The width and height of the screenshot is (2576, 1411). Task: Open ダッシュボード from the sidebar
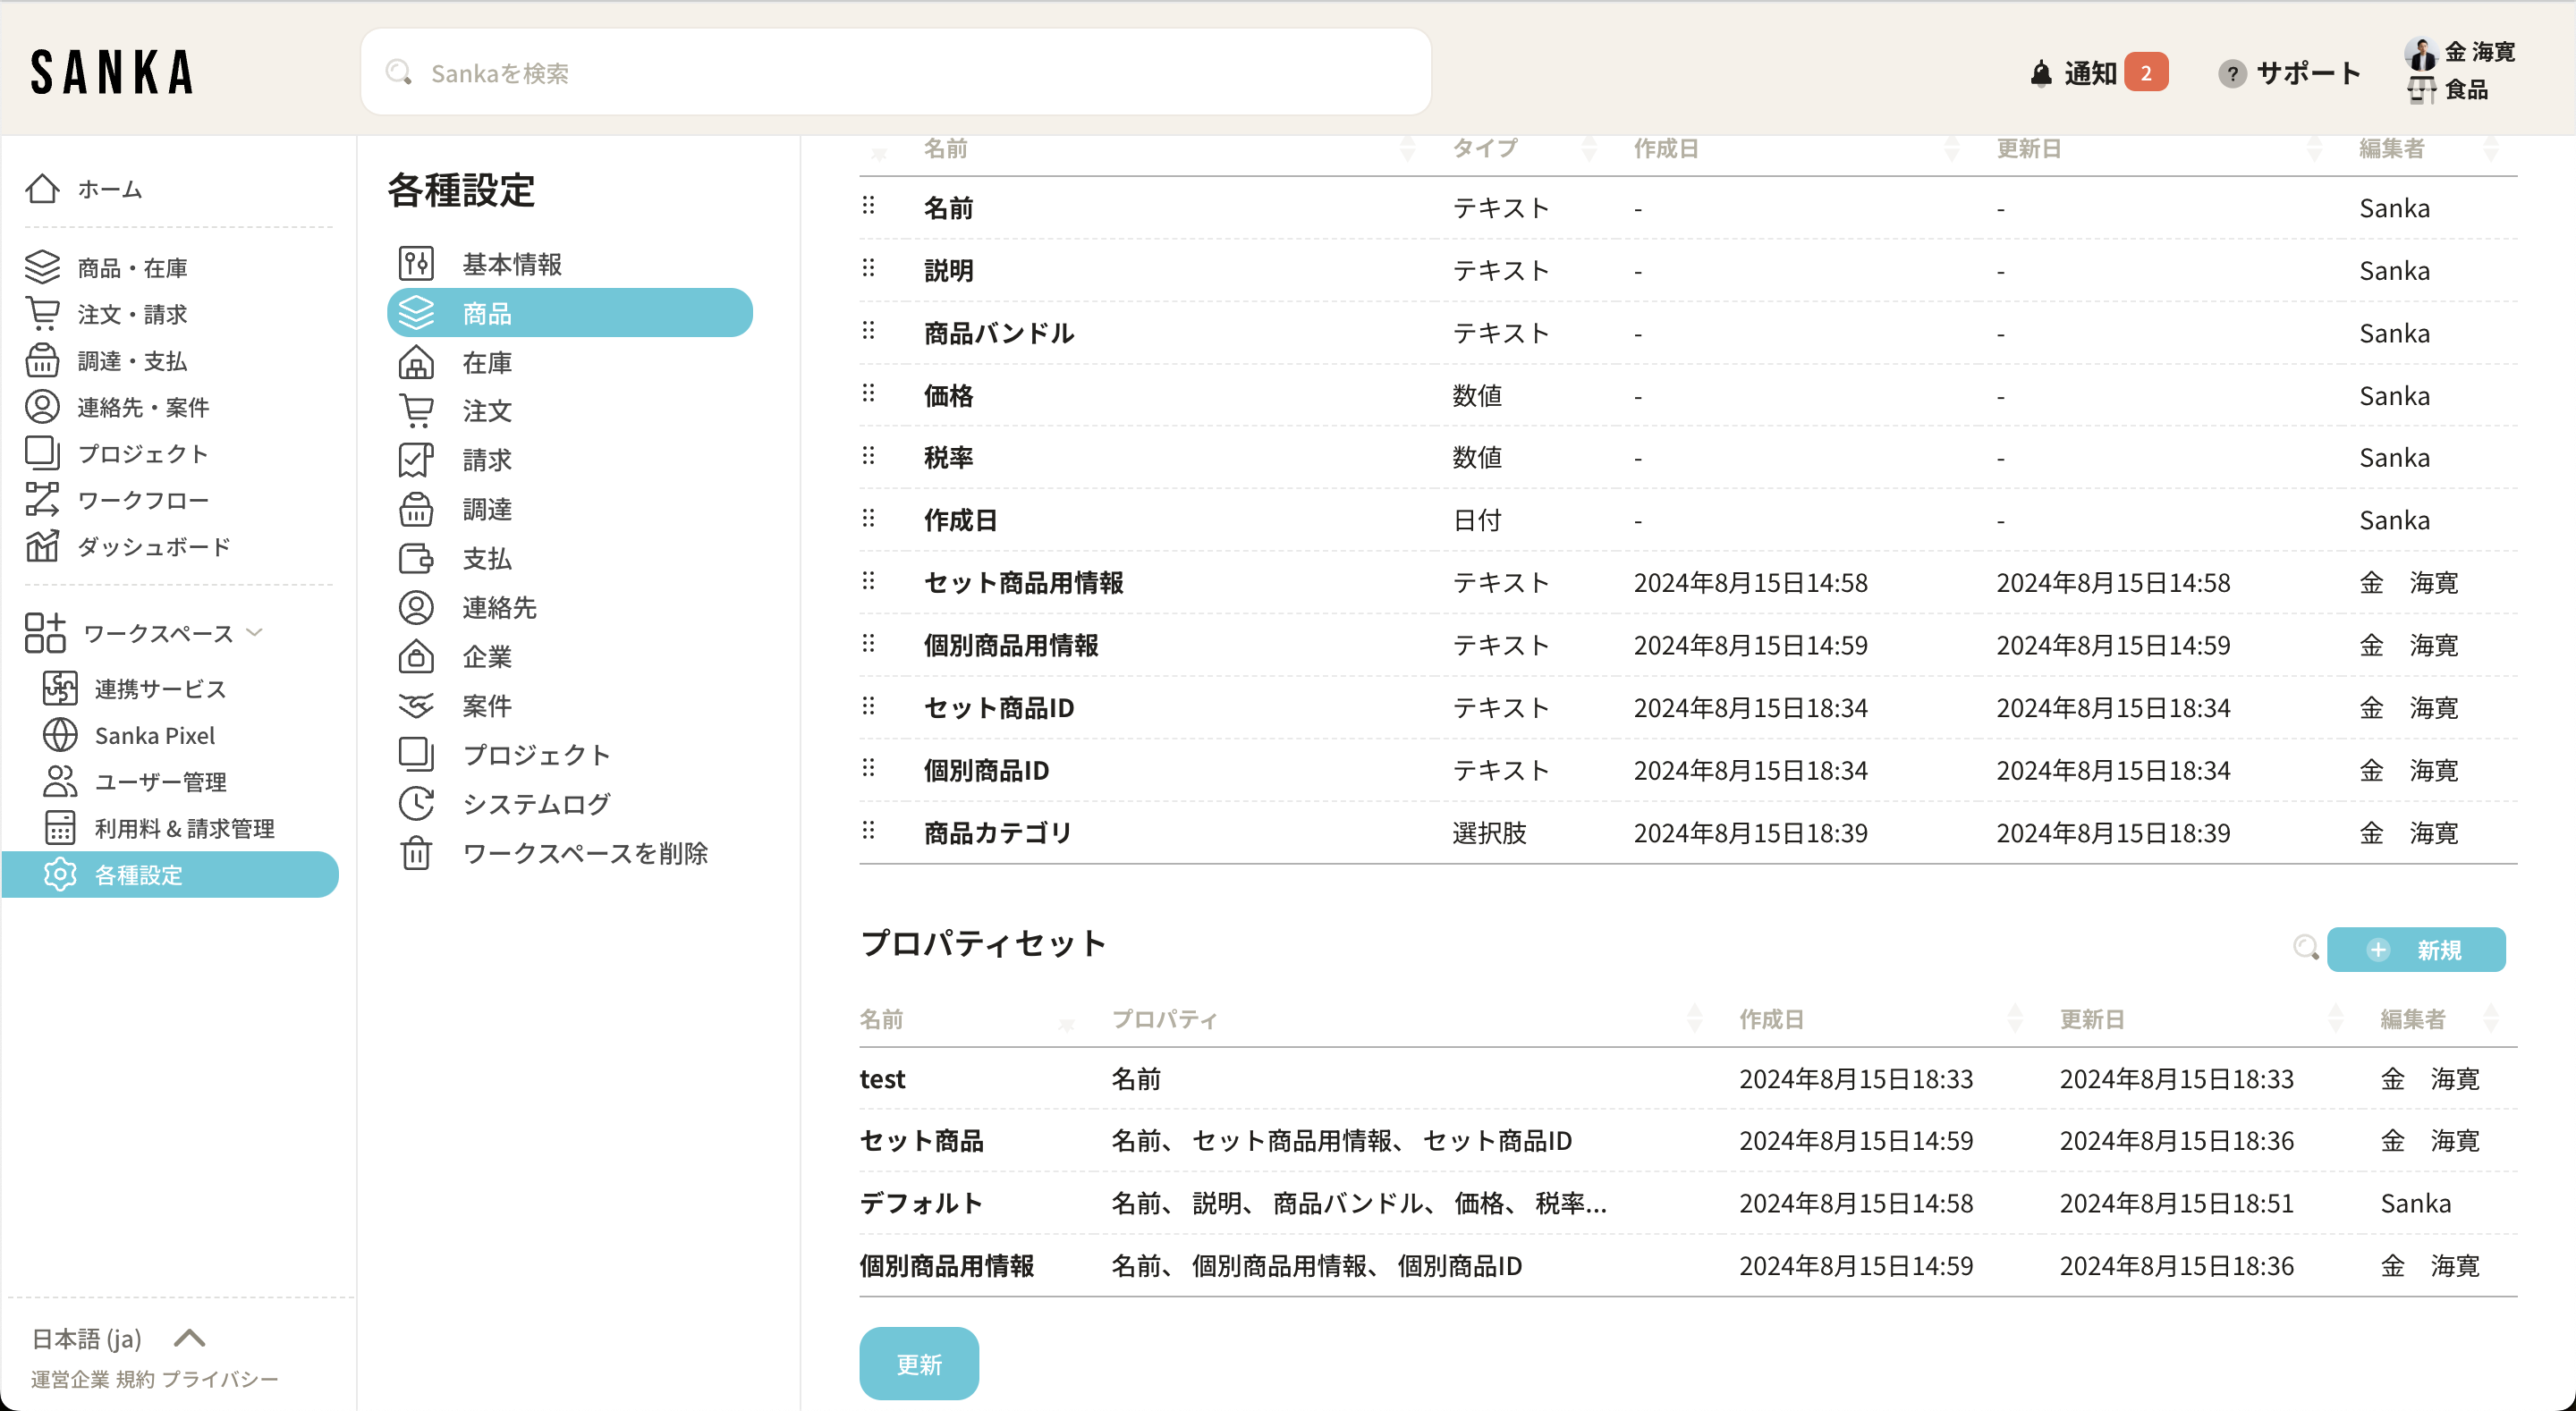(153, 546)
